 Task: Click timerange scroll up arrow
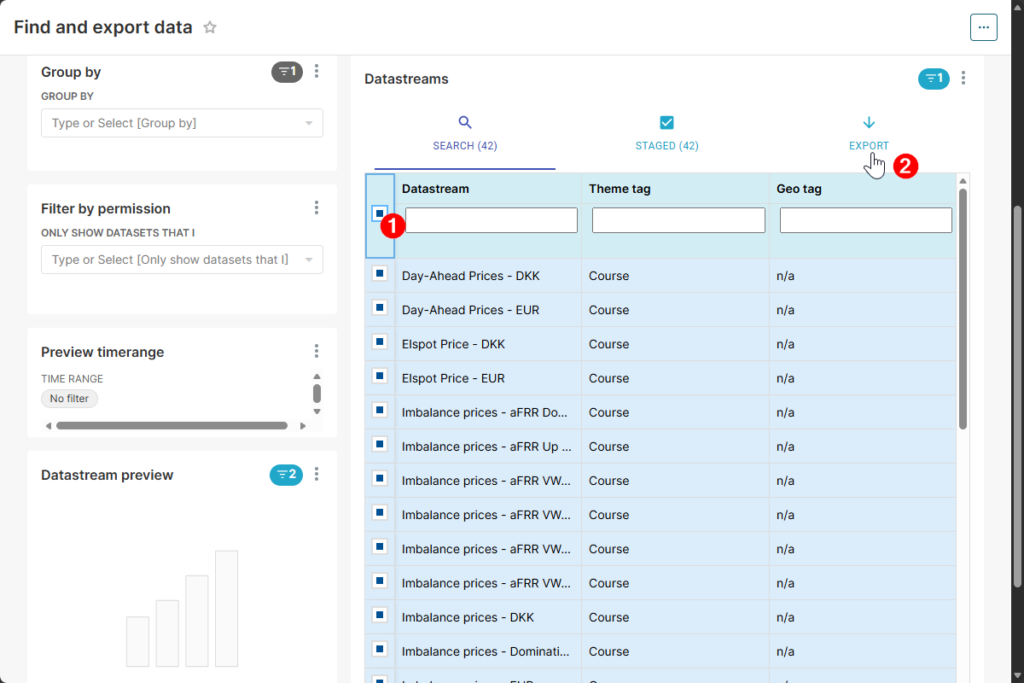pos(317,377)
